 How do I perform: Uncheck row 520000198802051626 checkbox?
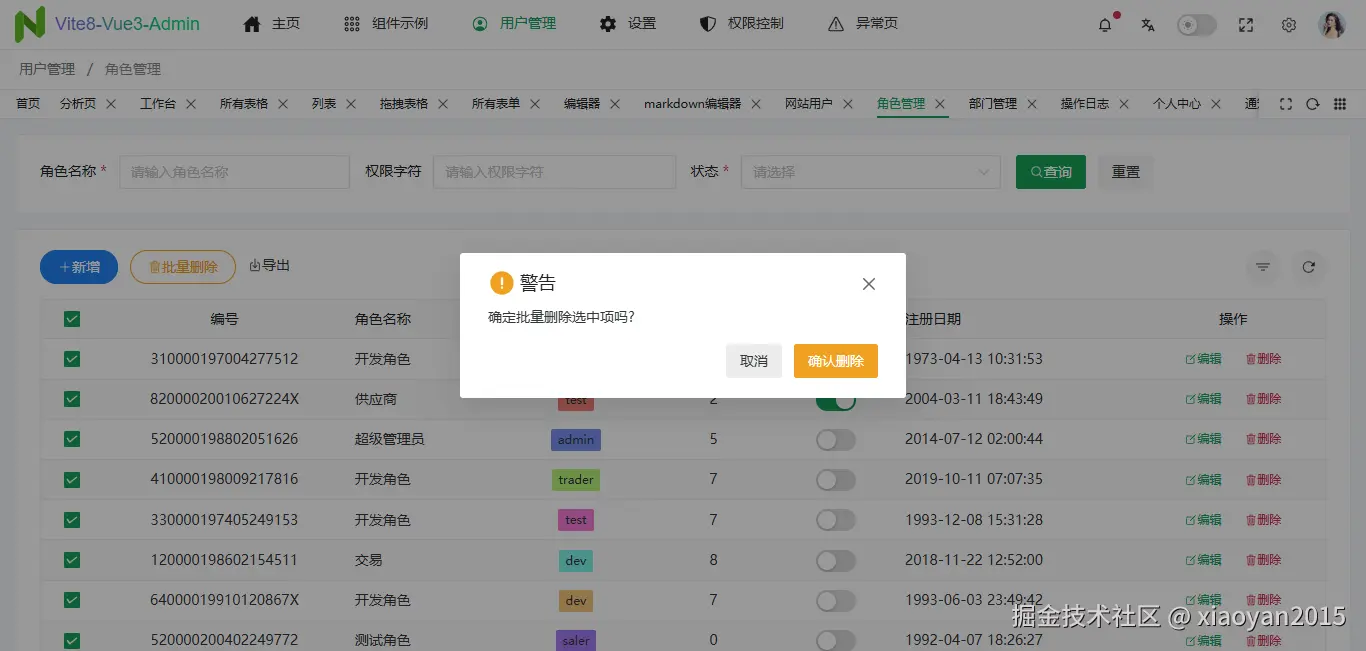coord(72,439)
